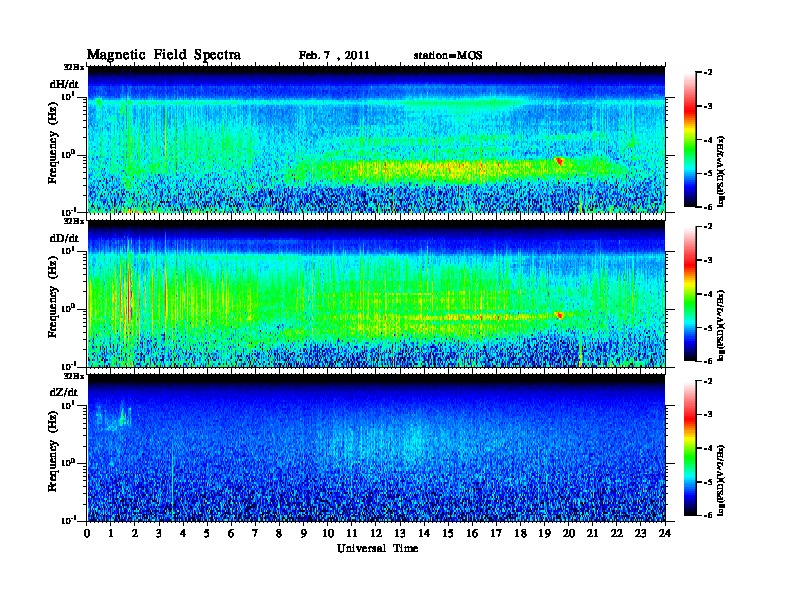The image size is (792, 612).
Task: Click hour 13 on the Universal Time axis
Action: point(401,533)
